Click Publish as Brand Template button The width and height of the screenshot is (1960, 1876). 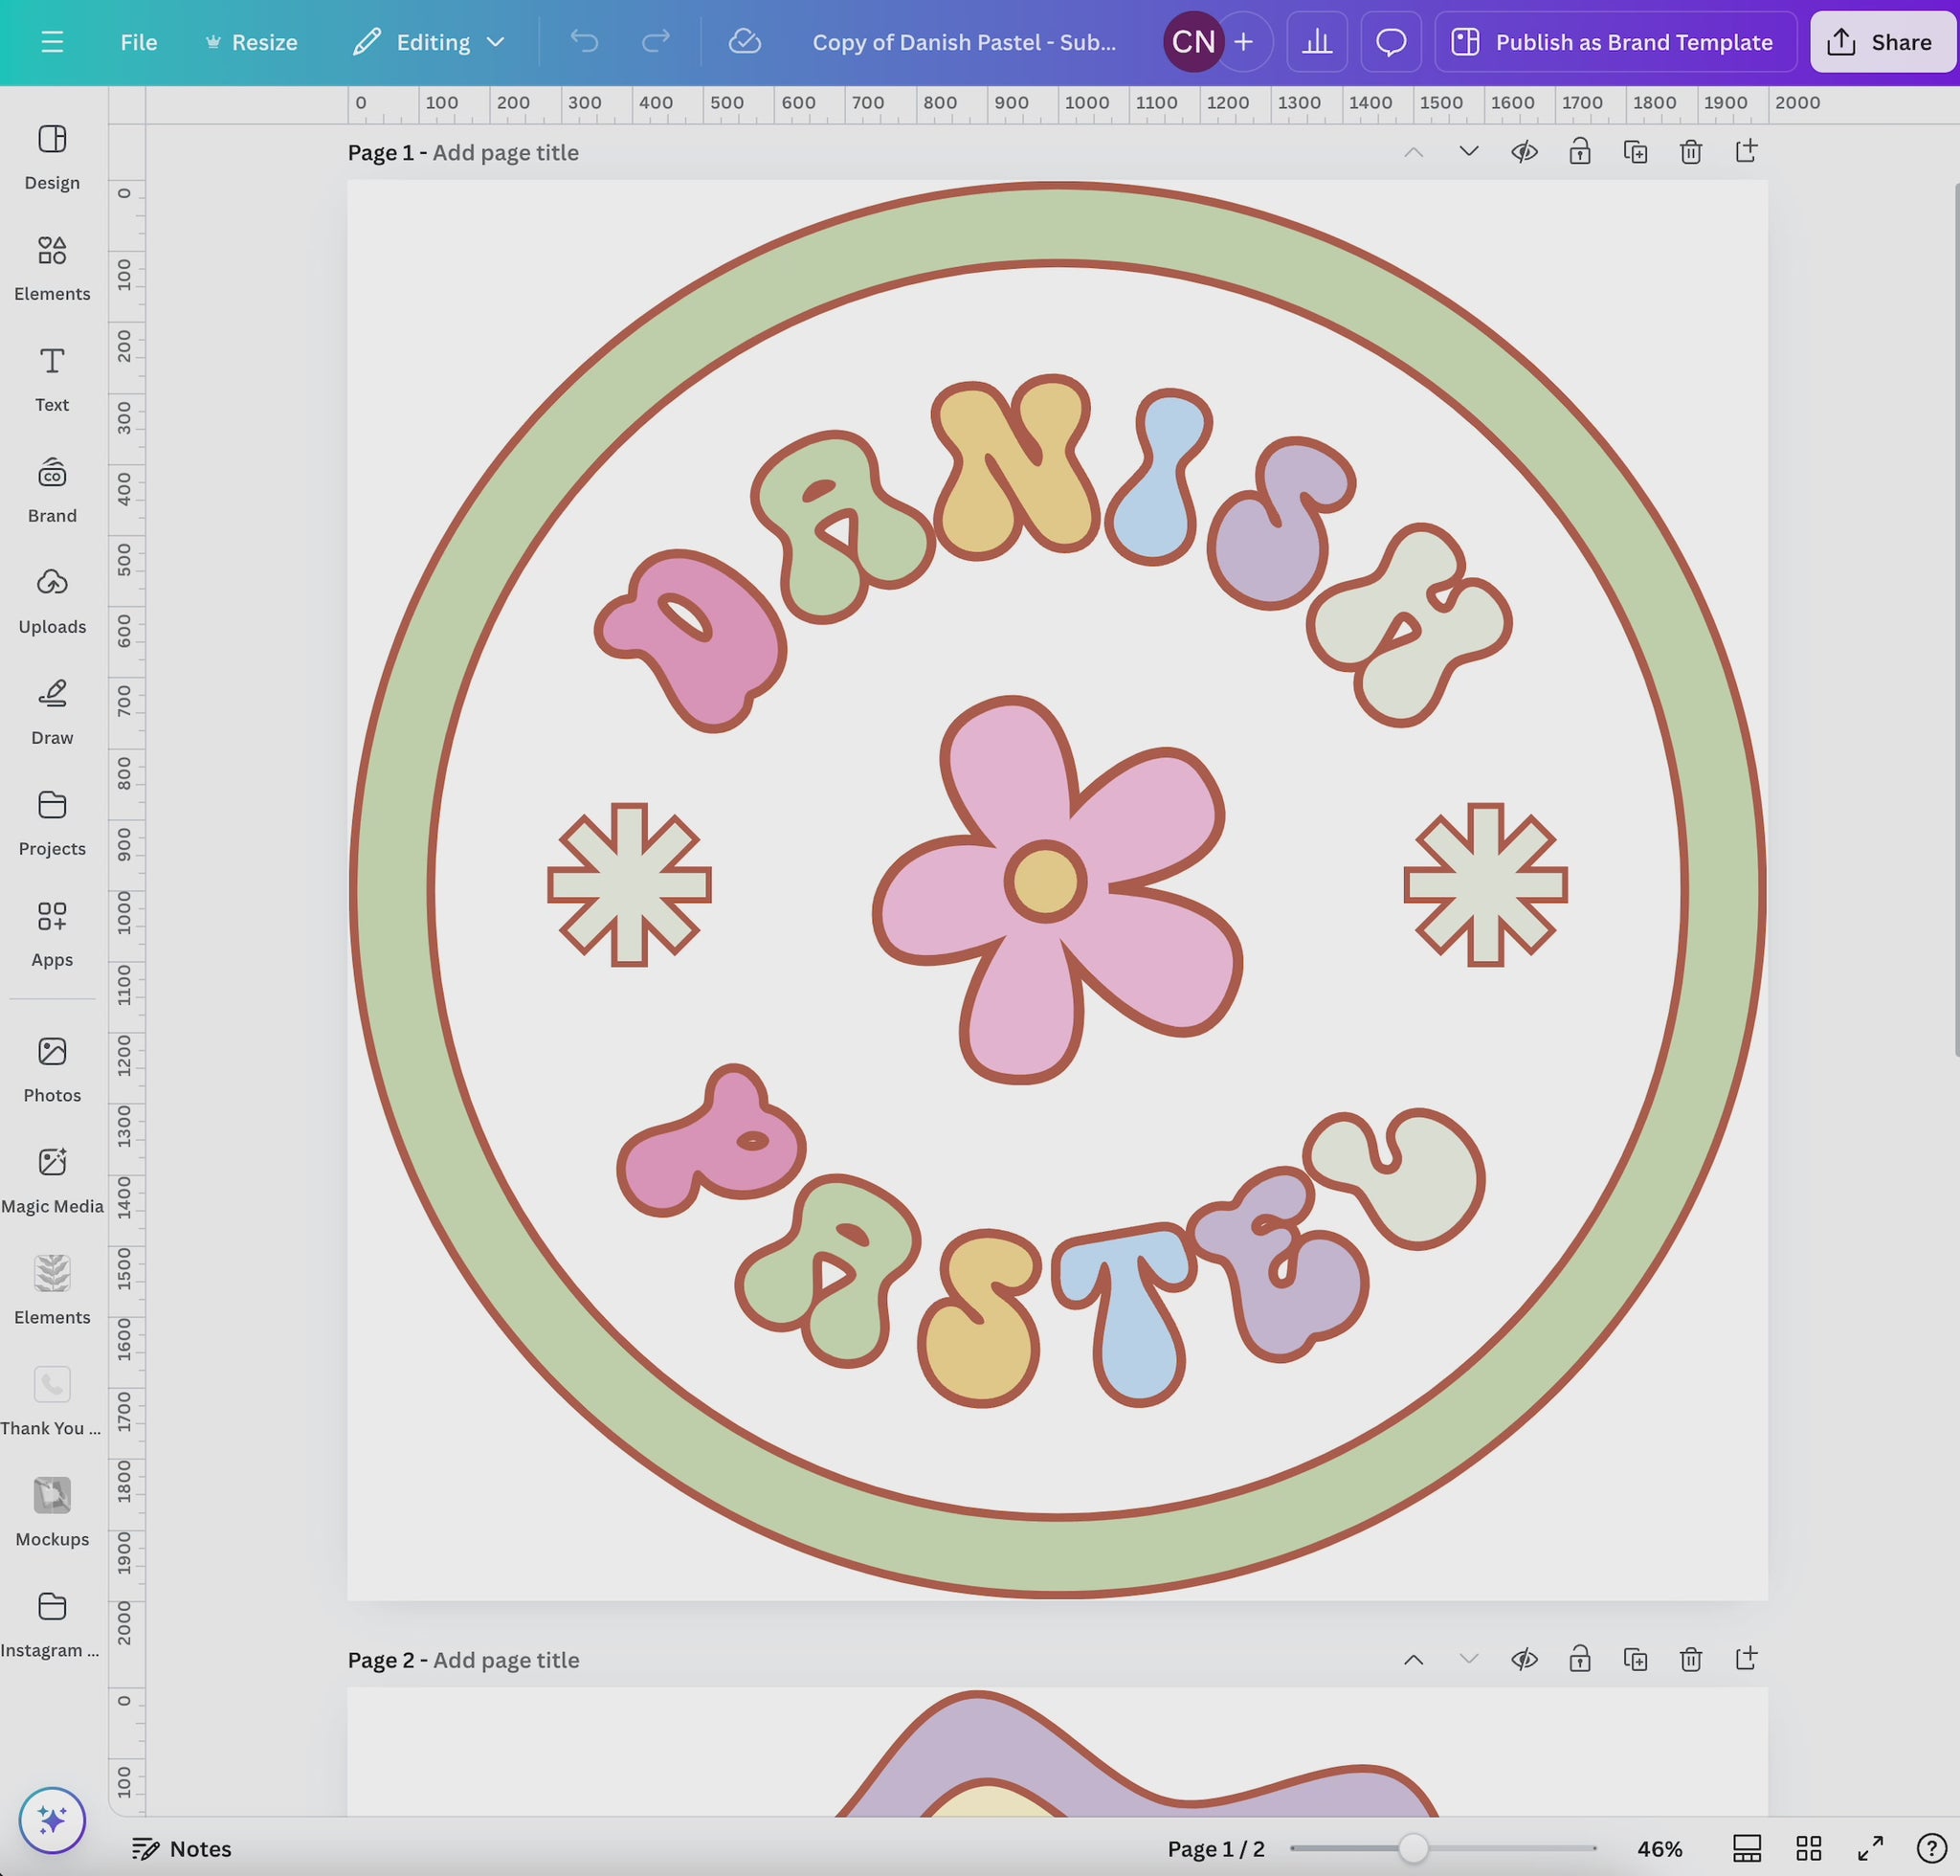1615,42
